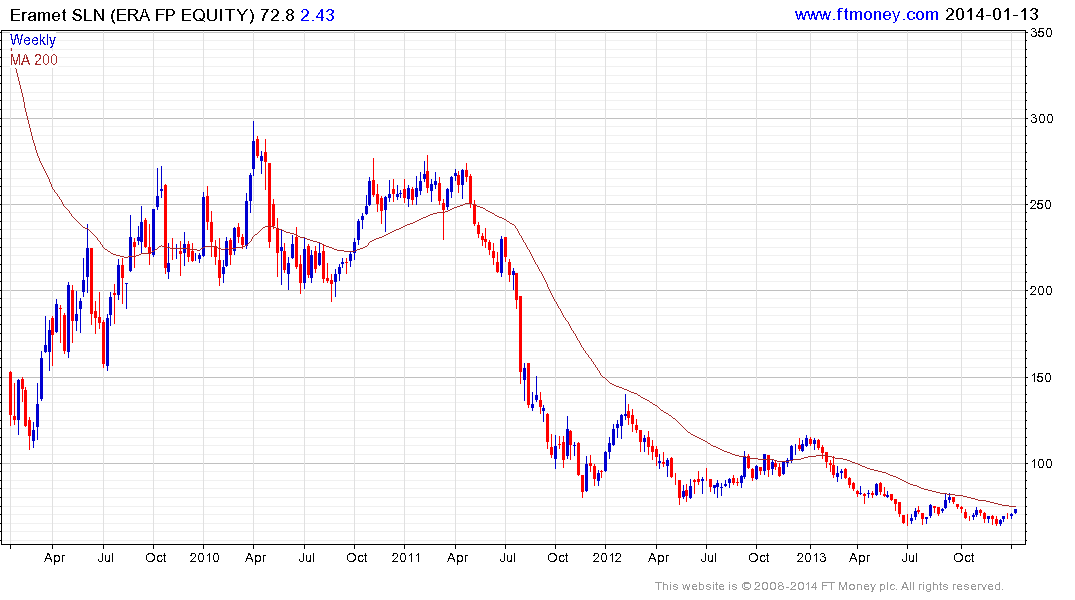1075x600 pixels.
Task: Click the 100 value on price axis
Action: 1041,464
